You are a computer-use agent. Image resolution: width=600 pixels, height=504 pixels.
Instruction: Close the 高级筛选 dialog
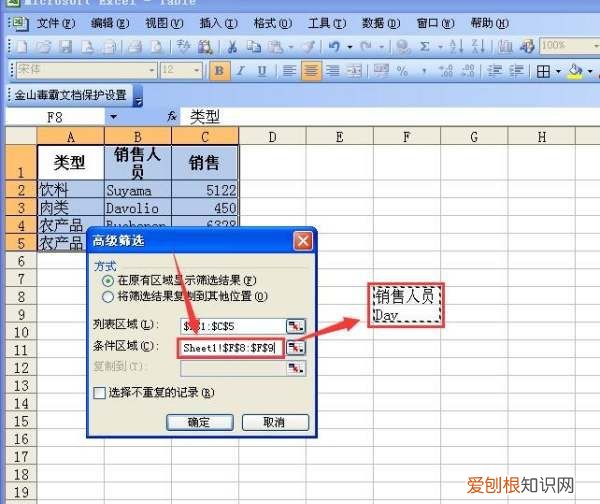(x=303, y=241)
